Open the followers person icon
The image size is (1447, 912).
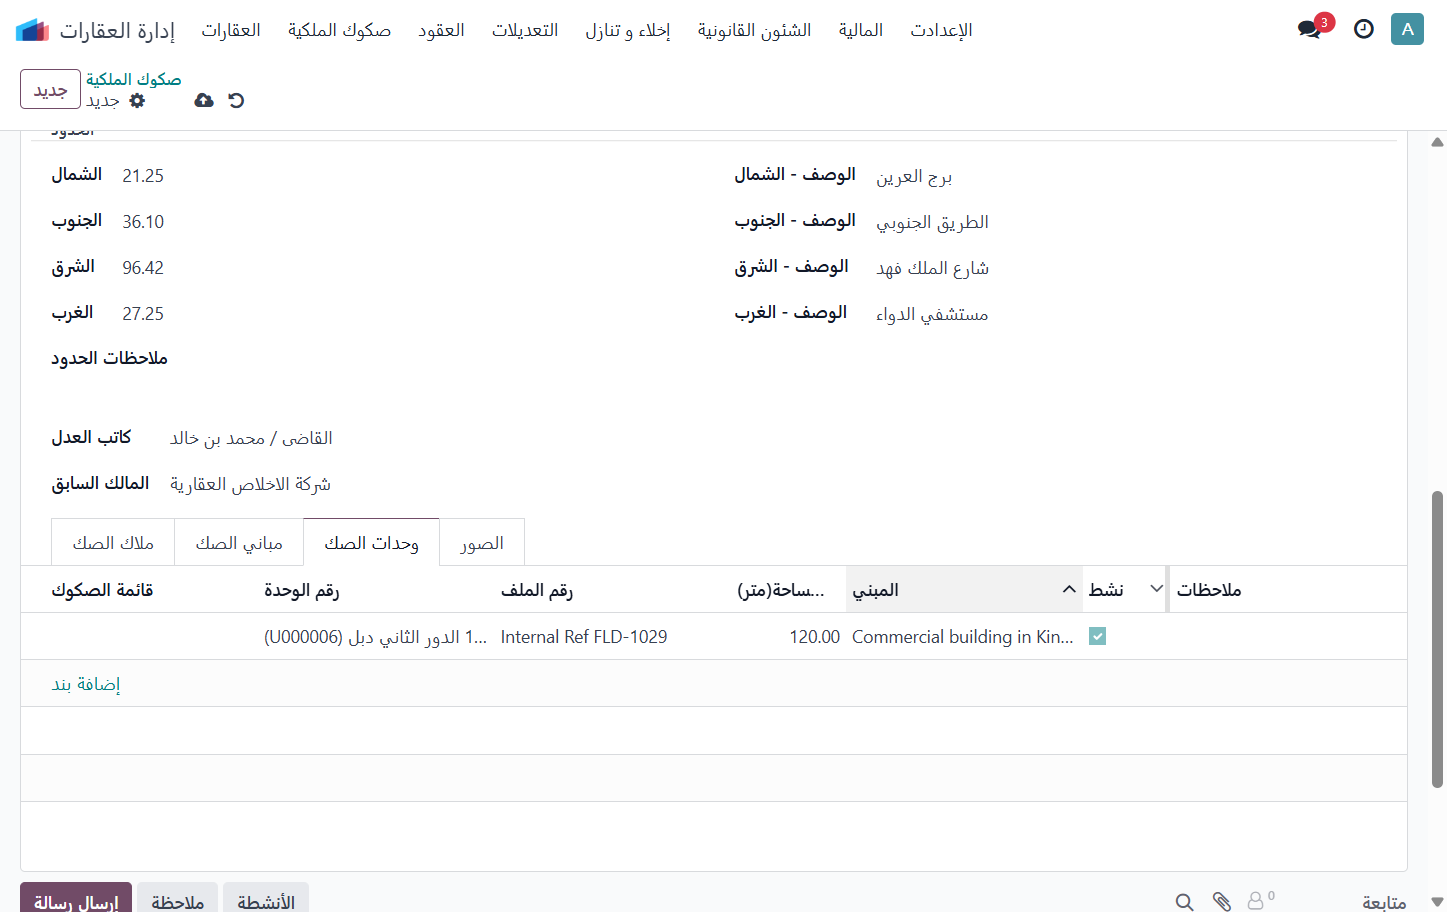pos(1260,901)
